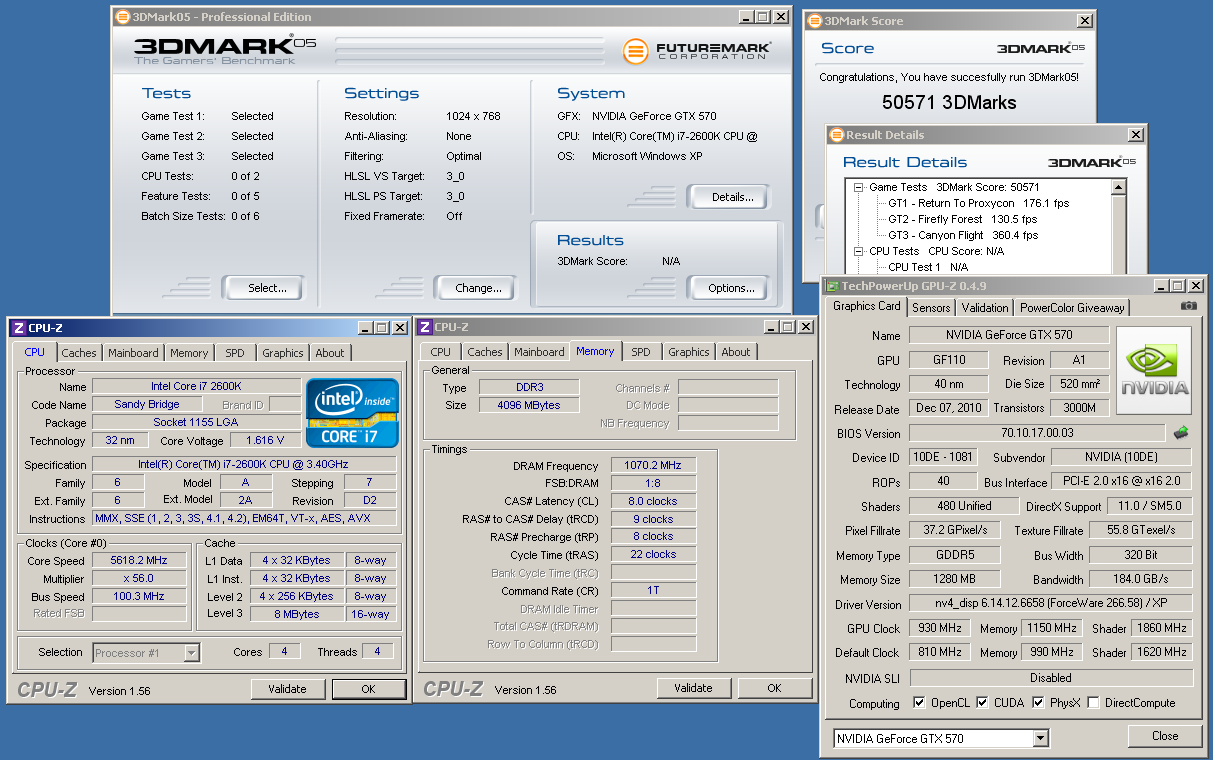Select the GT3 - Canyon Flight row
The height and width of the screenshot is (760, 1213).
point(963,235)
